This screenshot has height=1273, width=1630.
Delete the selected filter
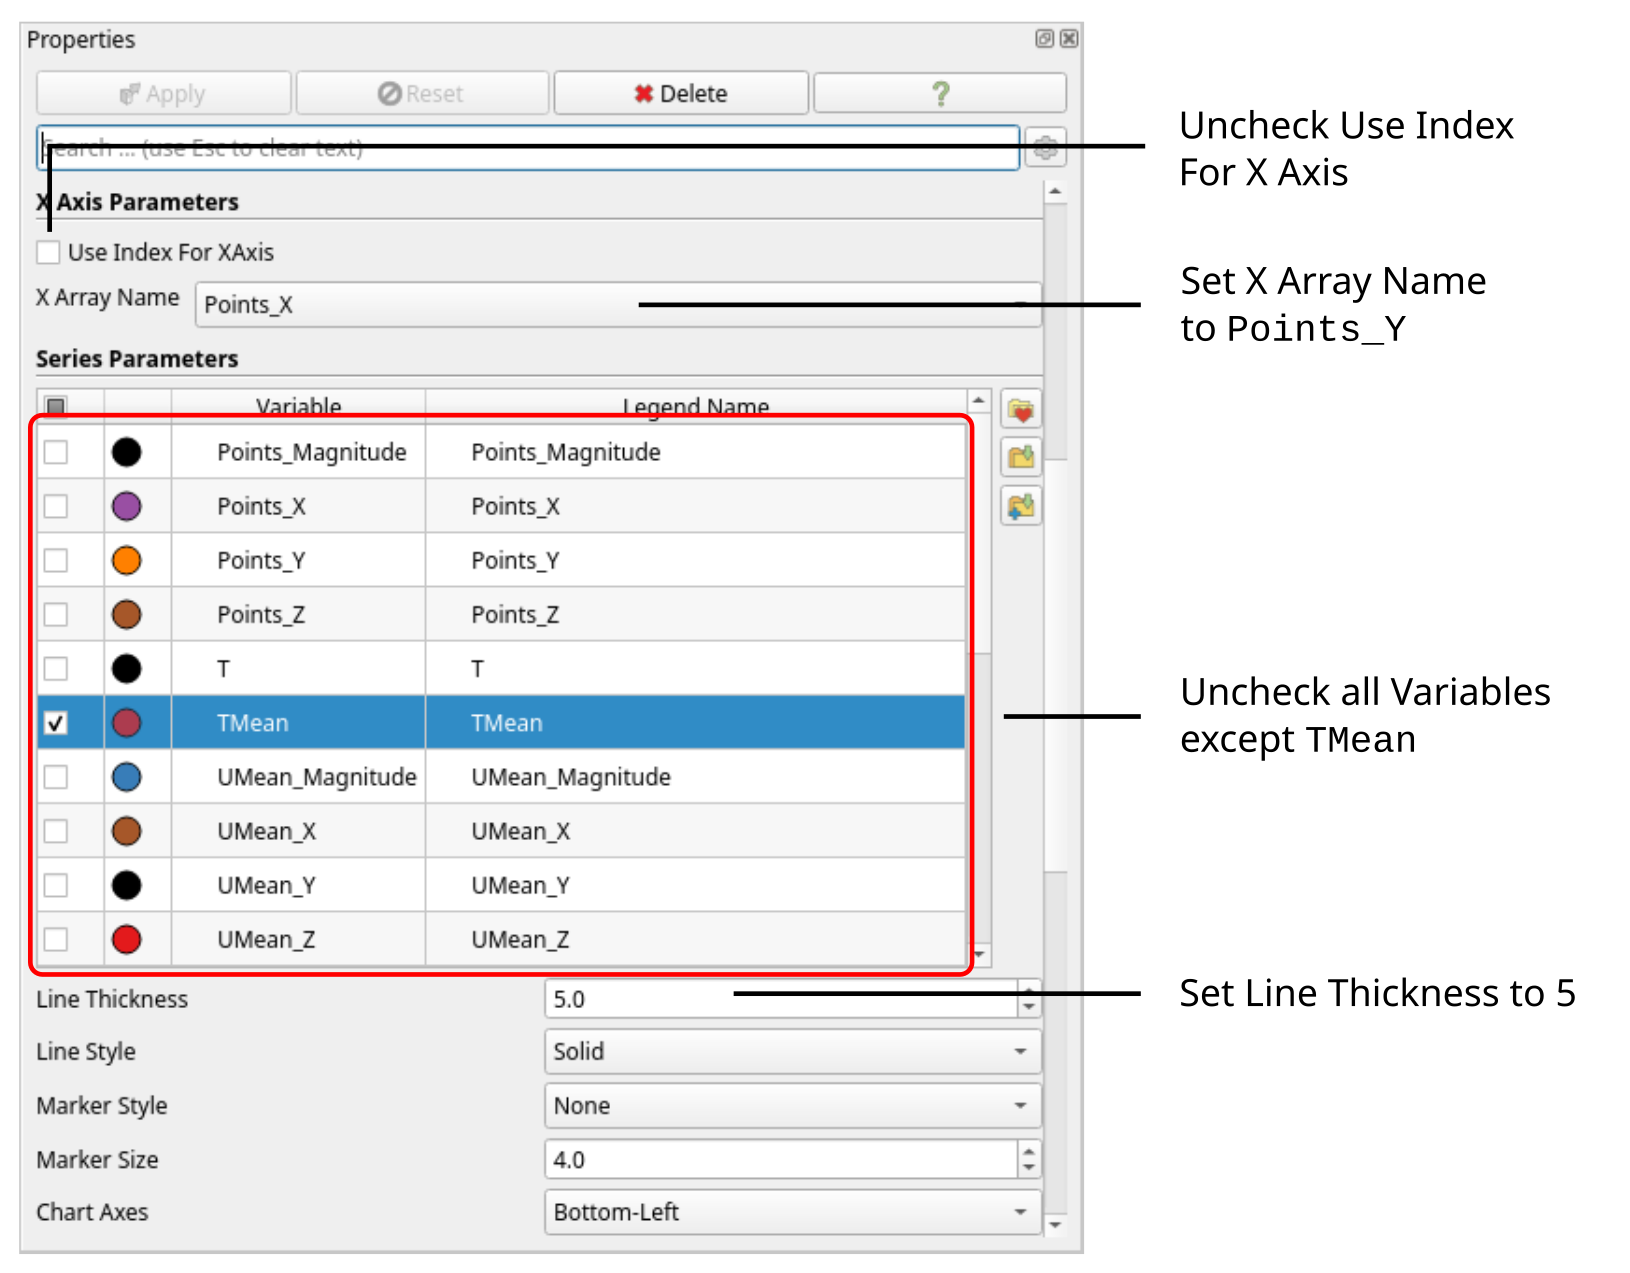pos(680,92)
